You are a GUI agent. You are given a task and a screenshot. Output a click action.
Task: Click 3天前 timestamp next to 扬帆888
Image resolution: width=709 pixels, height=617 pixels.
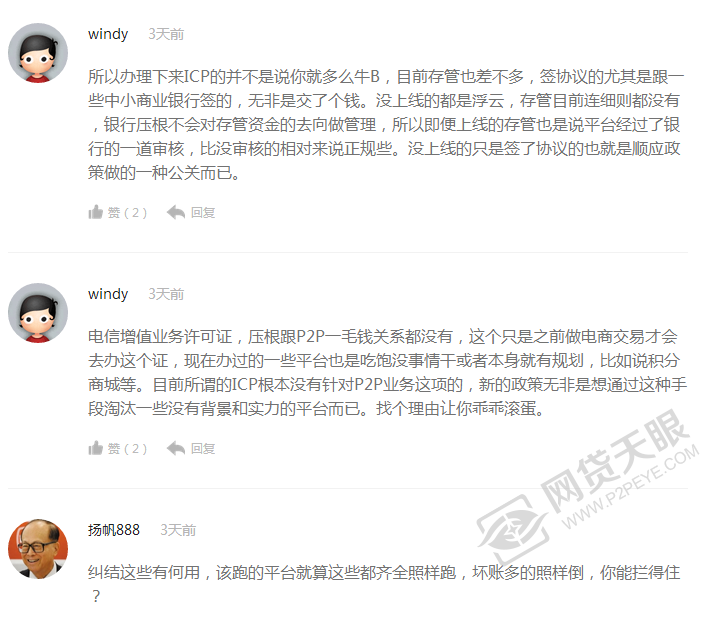tap(178, 530)
